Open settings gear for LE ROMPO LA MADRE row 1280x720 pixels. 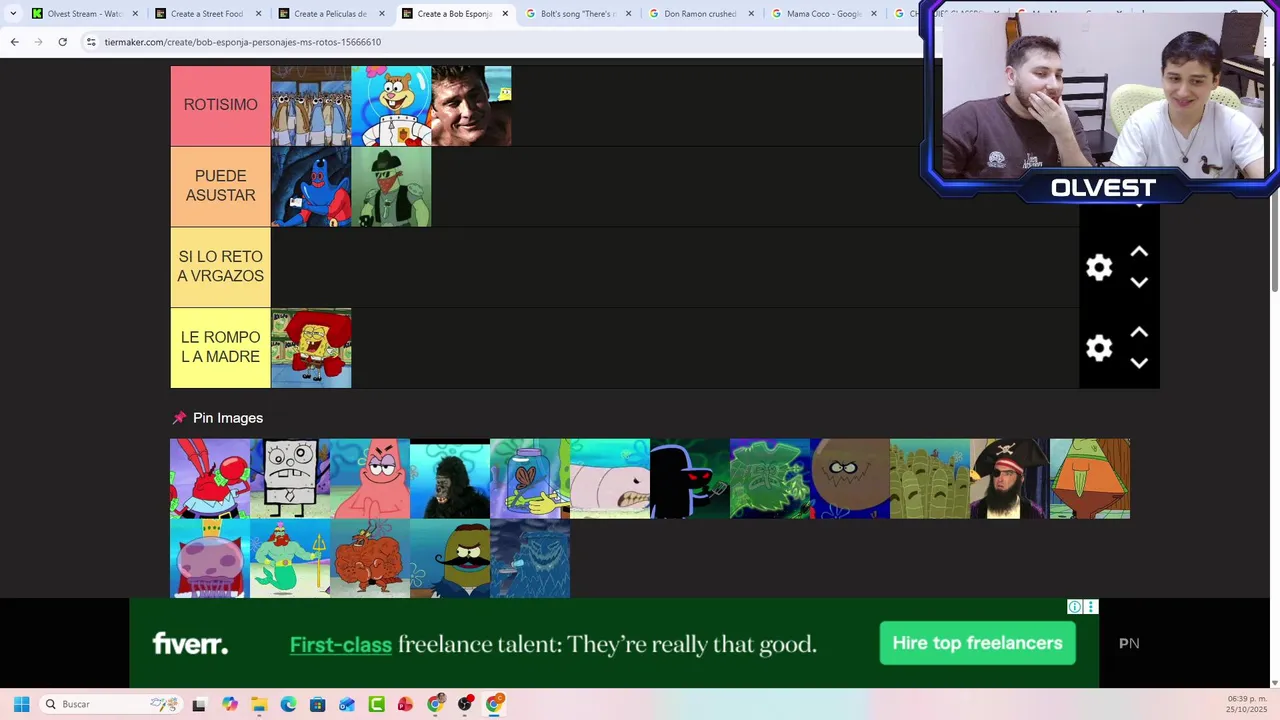1099,348
